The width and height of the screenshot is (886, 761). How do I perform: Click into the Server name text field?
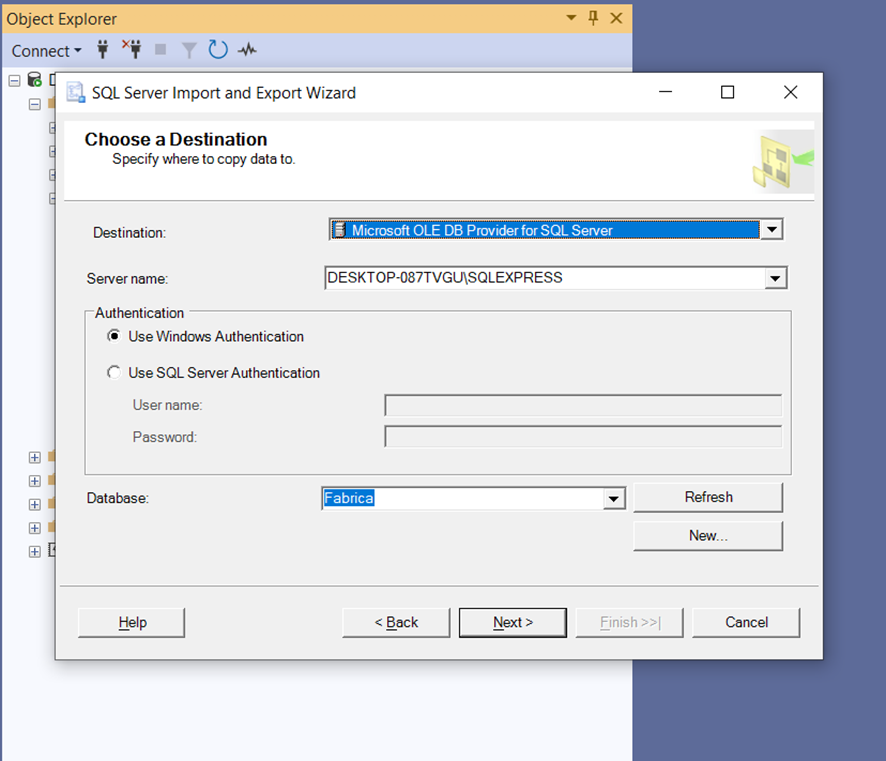[545, 278]
